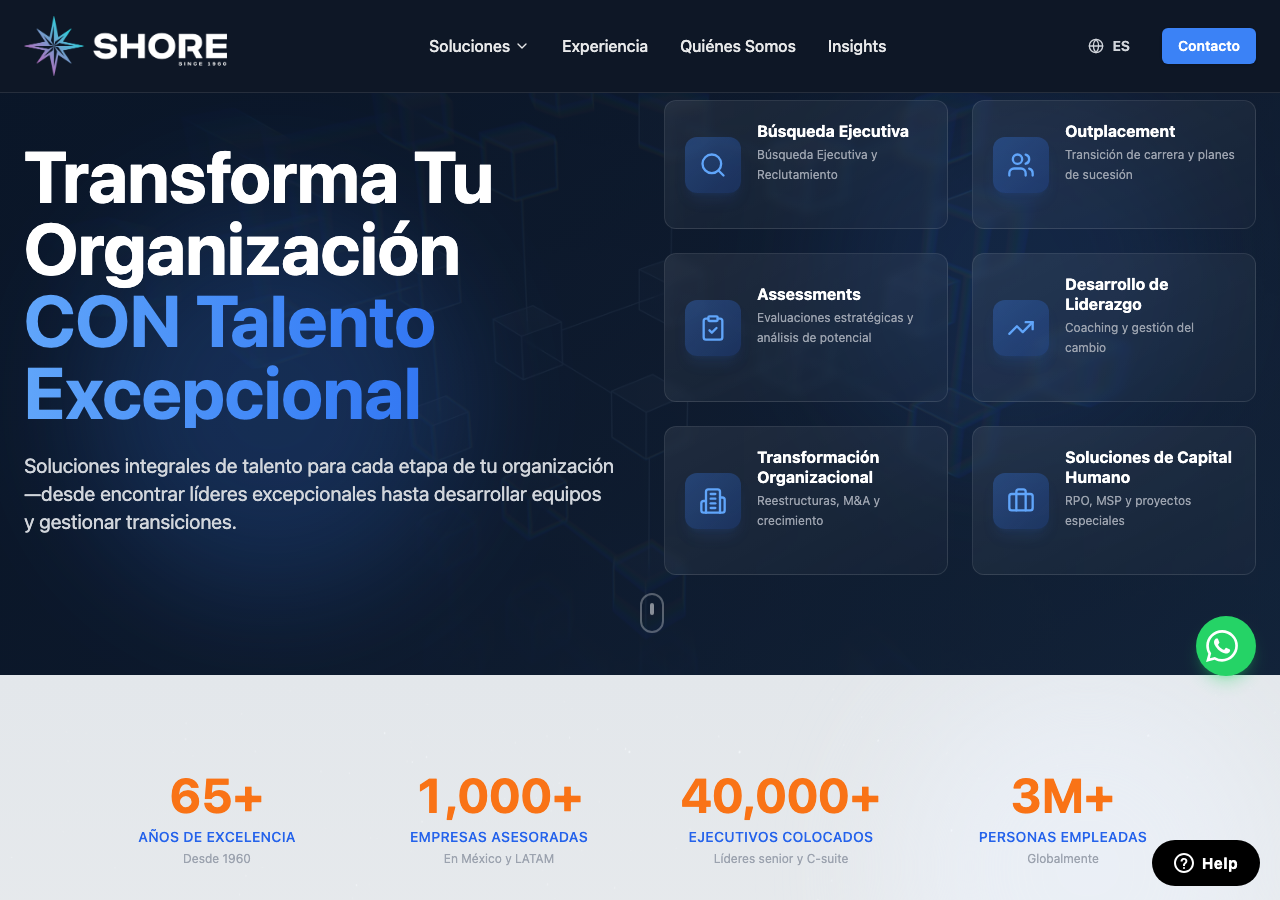1280x900 pixels.
Task: Open the Assessments card title
Action: [809, 294]
